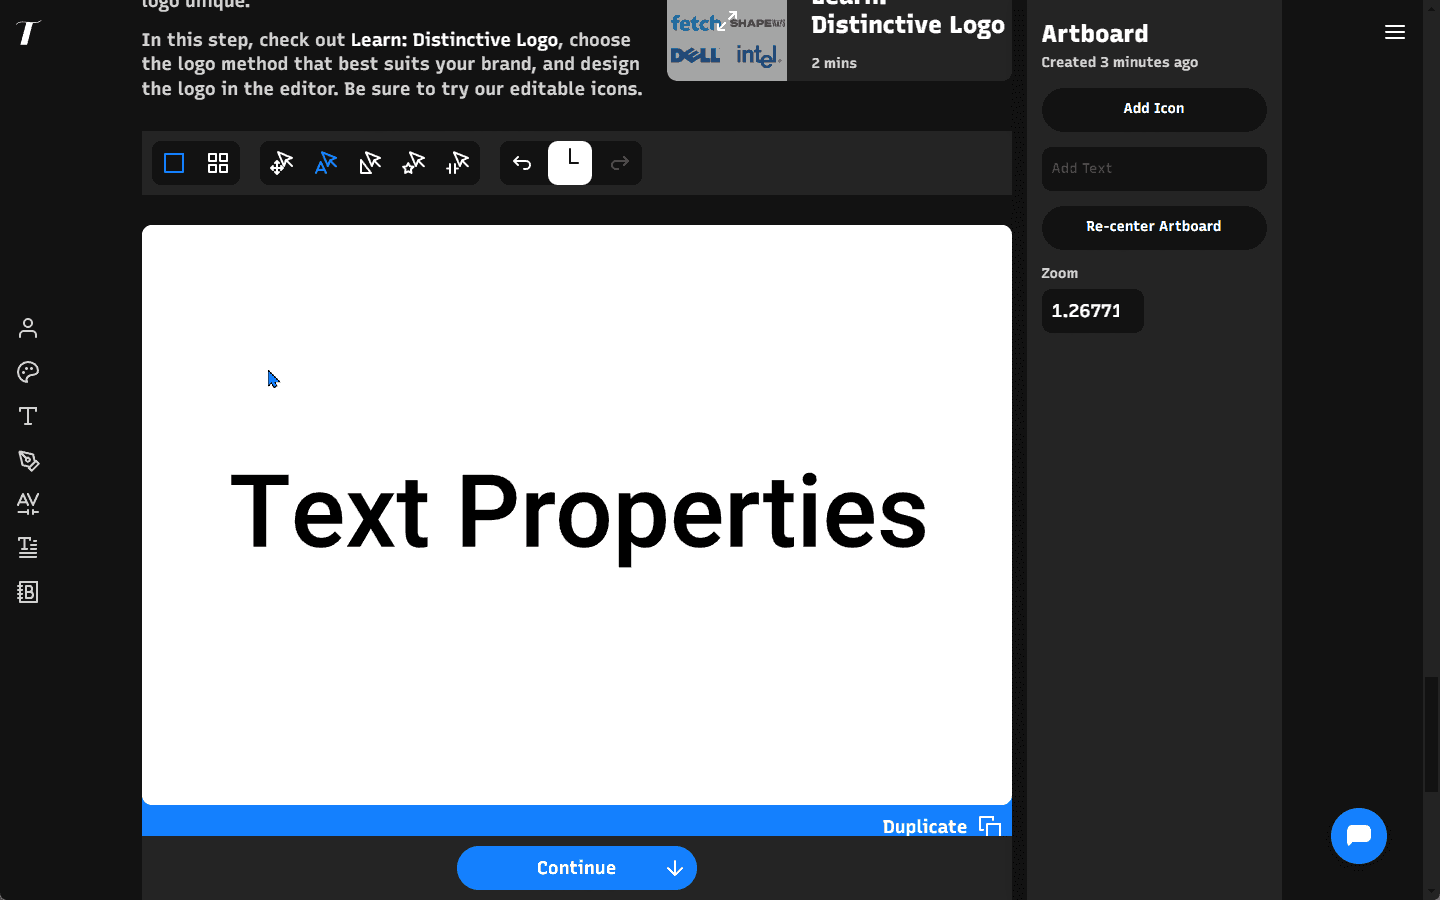Open the letter spacing sidebar panel
The width and height of the screenshot is (1440, 900).
pyautogui.click(x=27, y=504)
